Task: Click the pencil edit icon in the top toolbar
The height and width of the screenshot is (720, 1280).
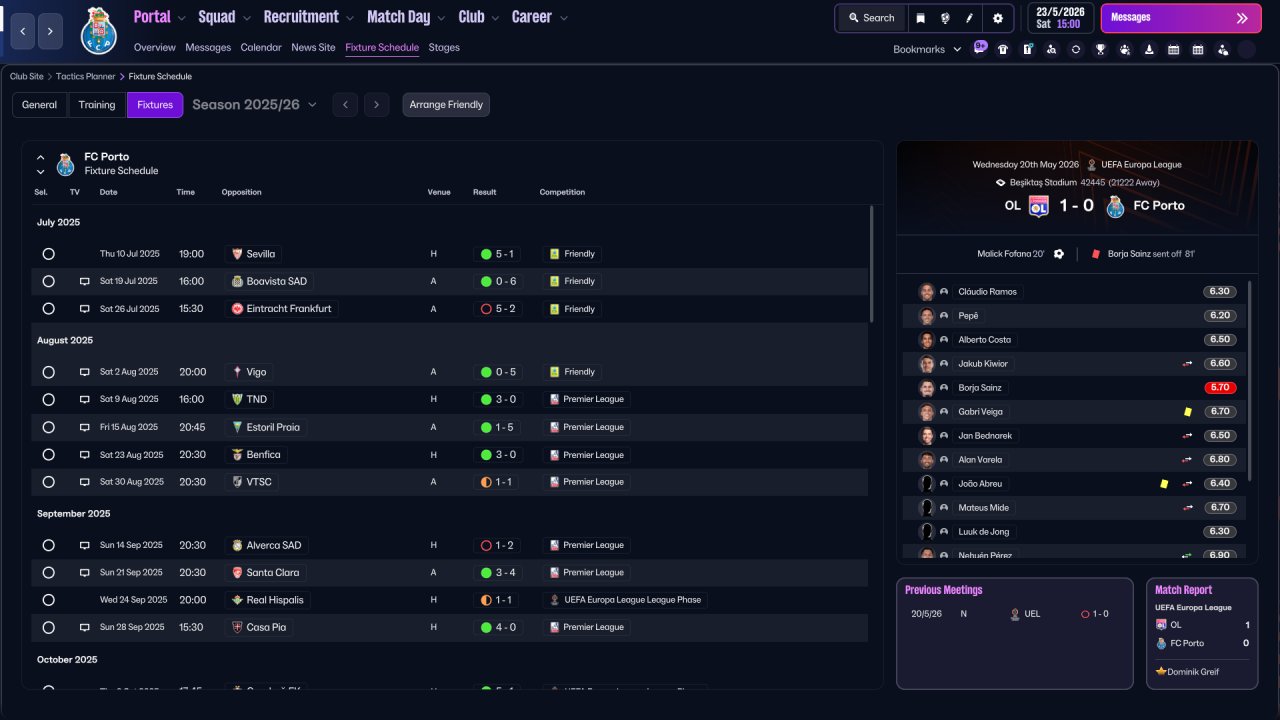Action: click(x=969, y=18)
